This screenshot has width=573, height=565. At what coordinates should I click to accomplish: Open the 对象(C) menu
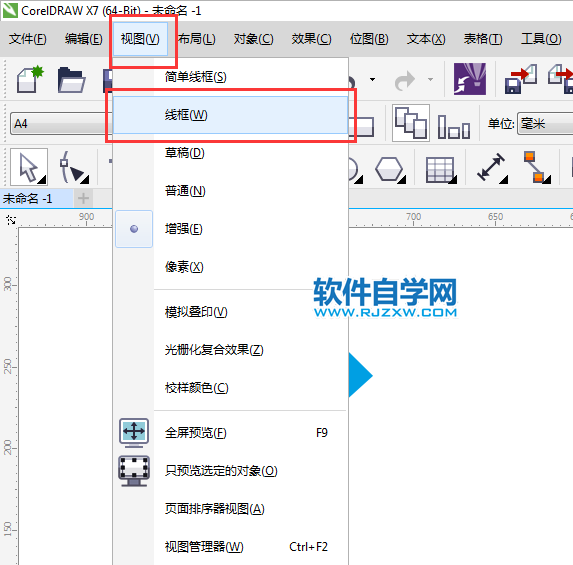[x=254, y=39]
